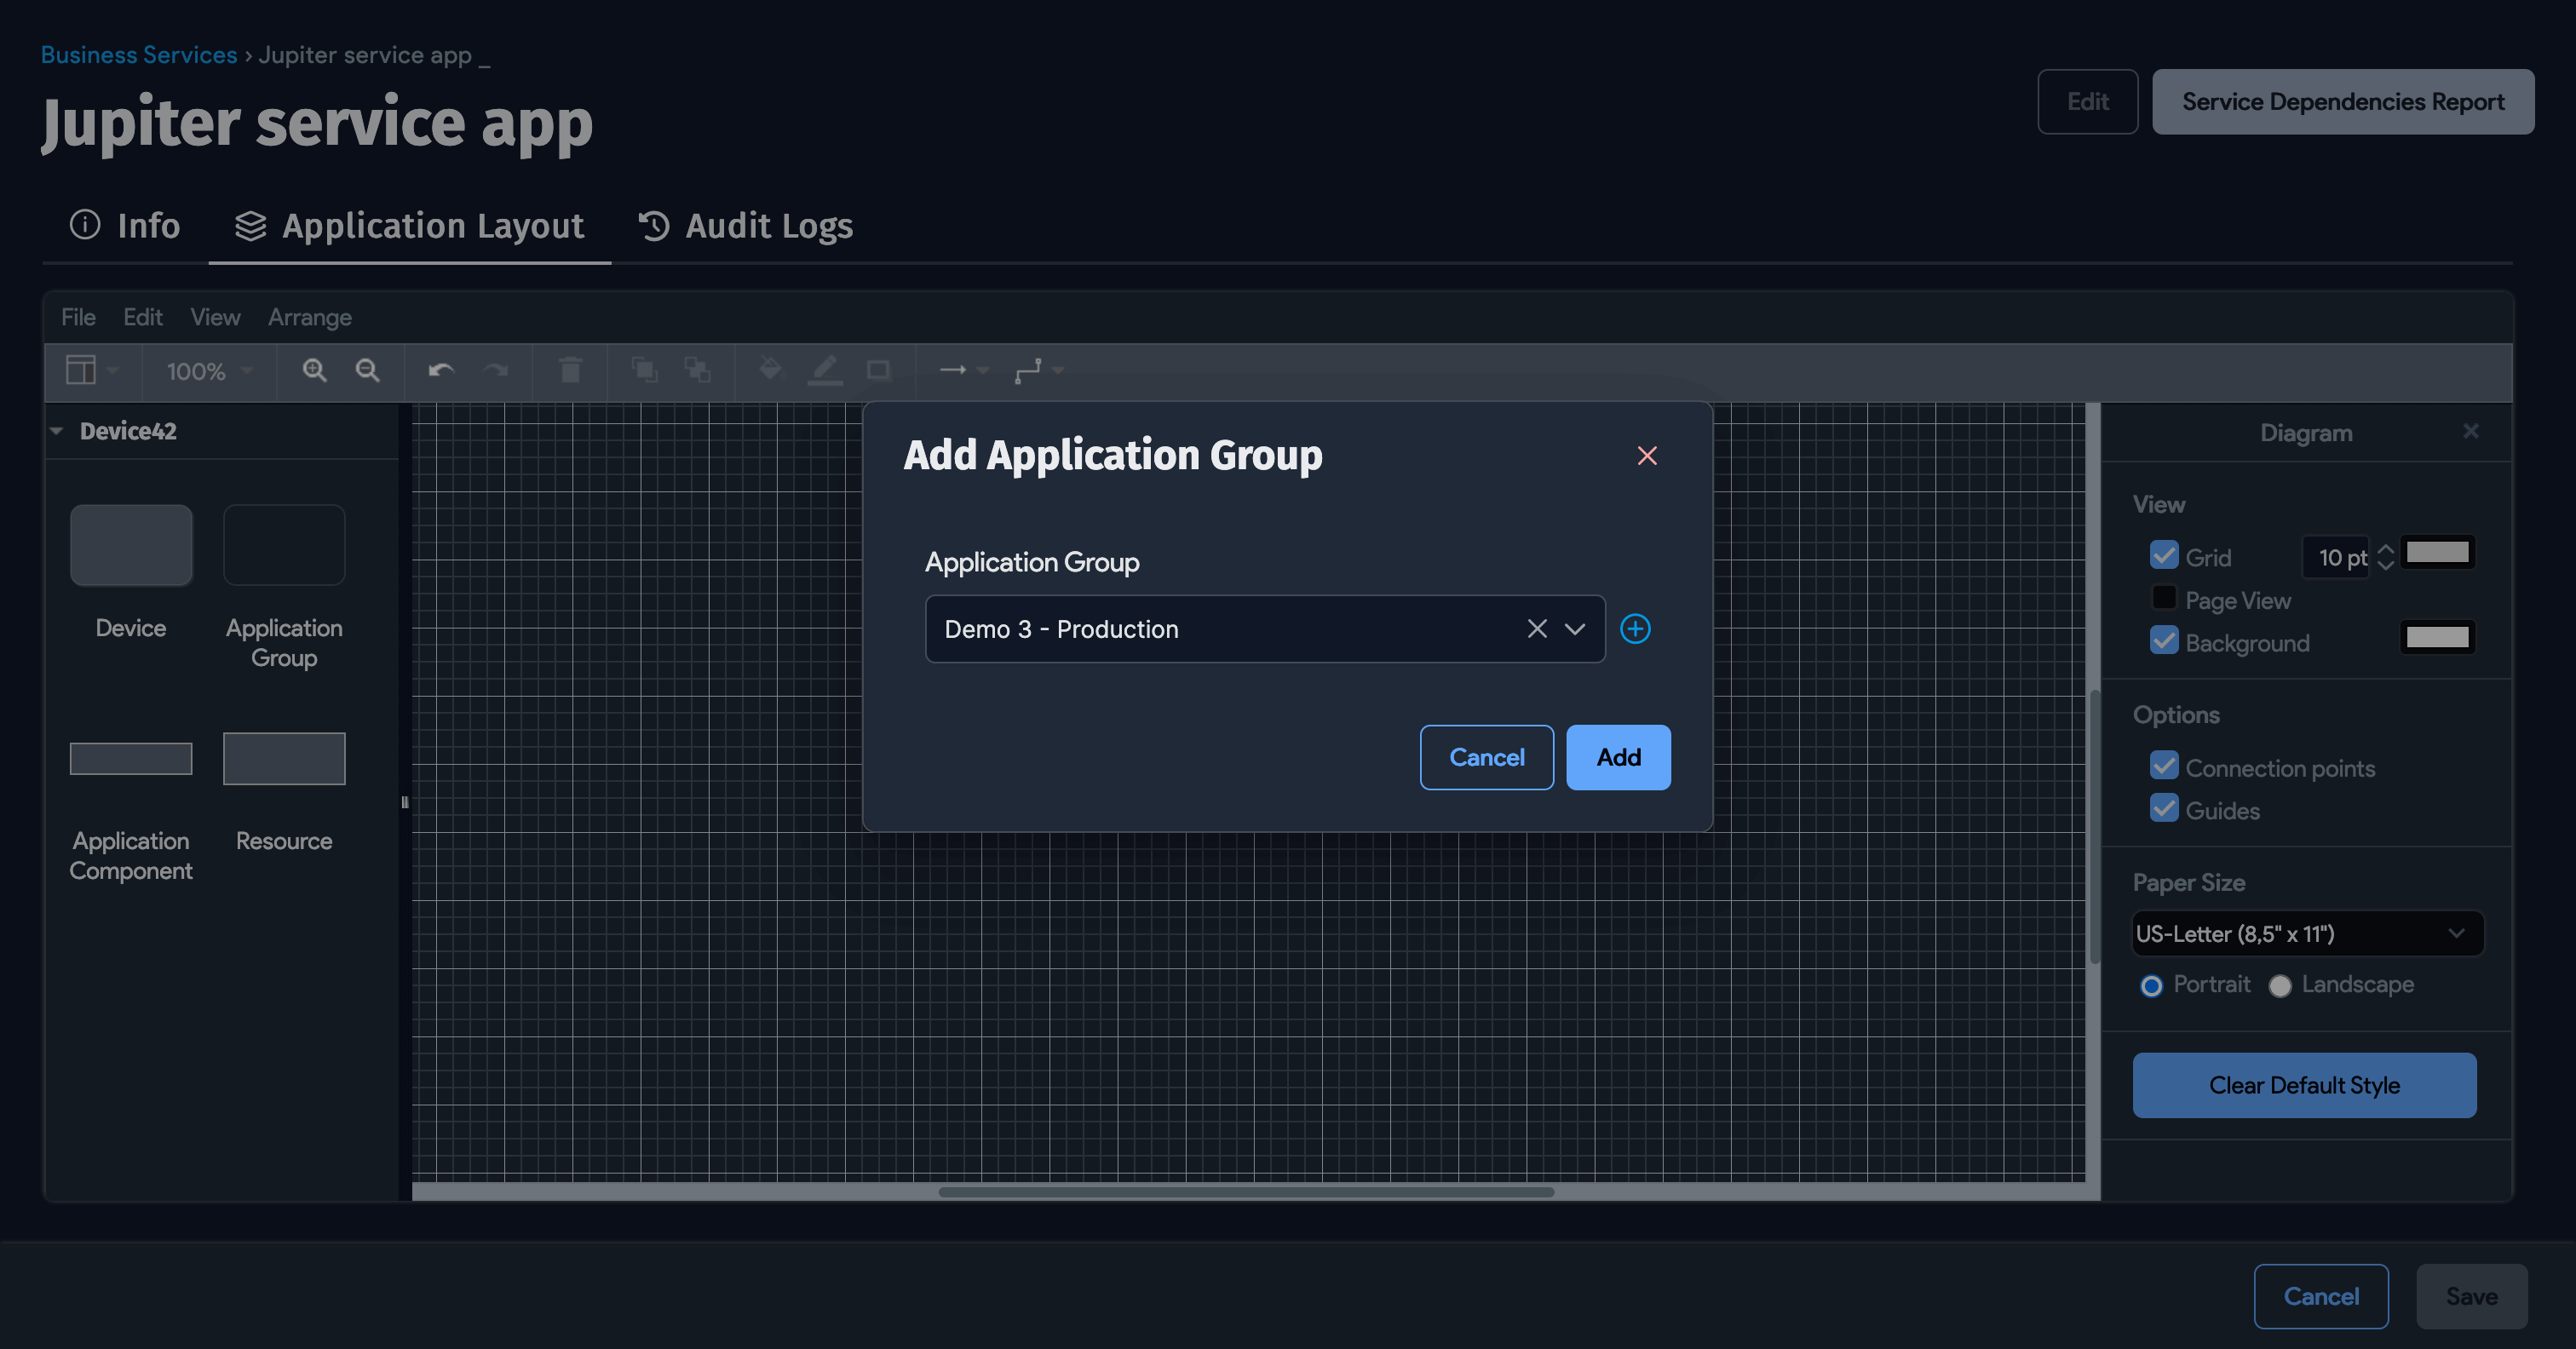2576x1349 pixels.
Task: Click the canvas horizontal scrollbar thumb
Action: [1246, 1192]
